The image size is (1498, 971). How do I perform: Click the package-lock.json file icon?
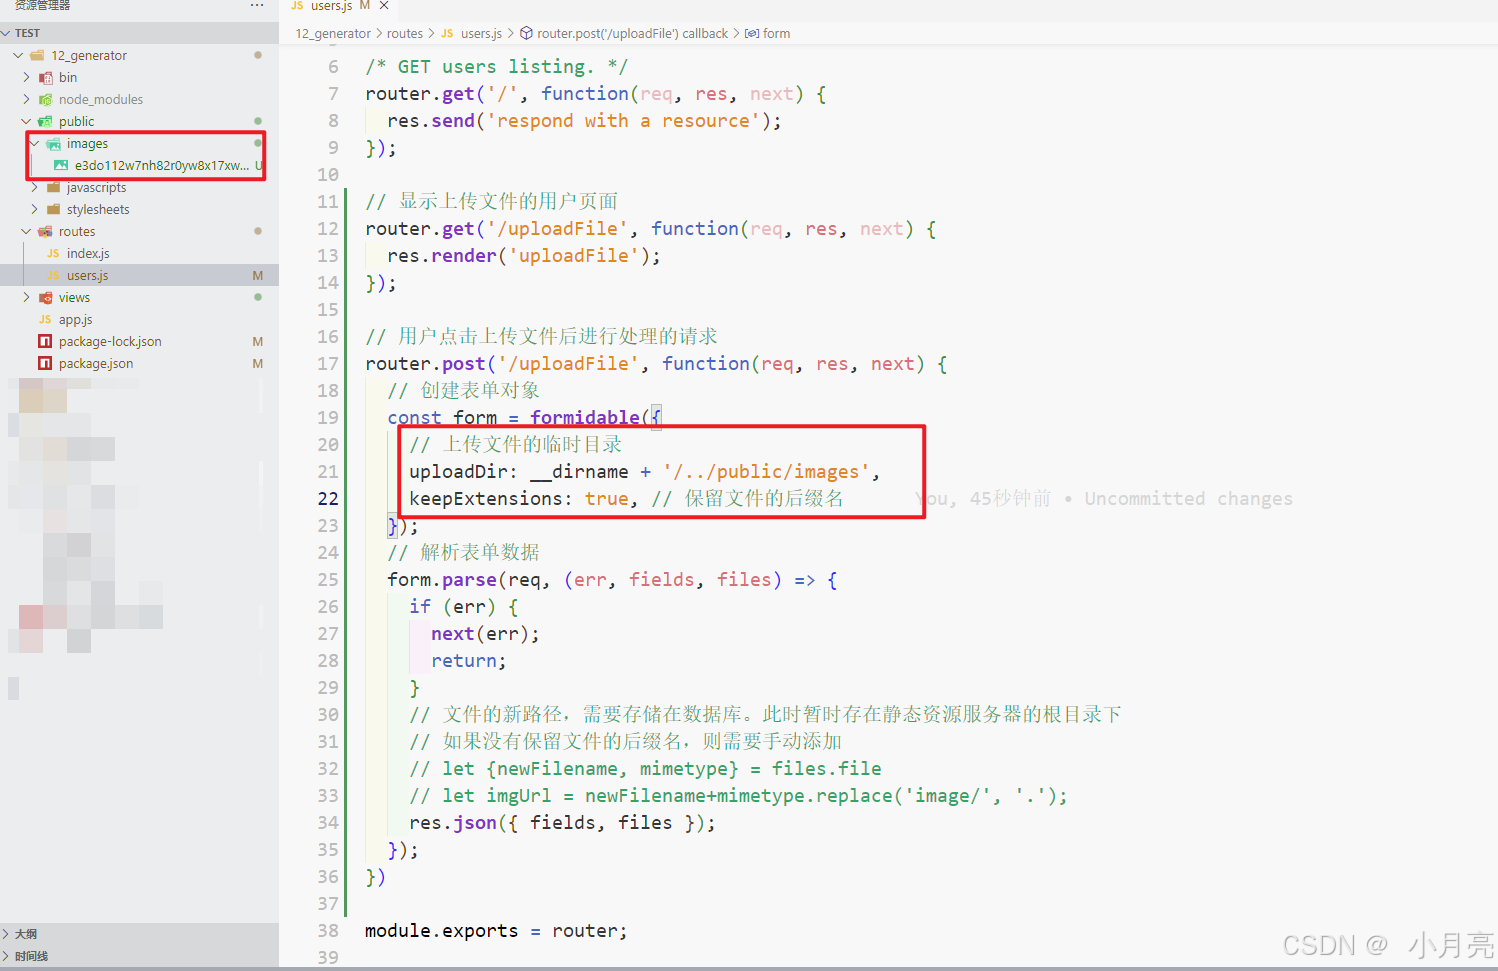(45, 341)
